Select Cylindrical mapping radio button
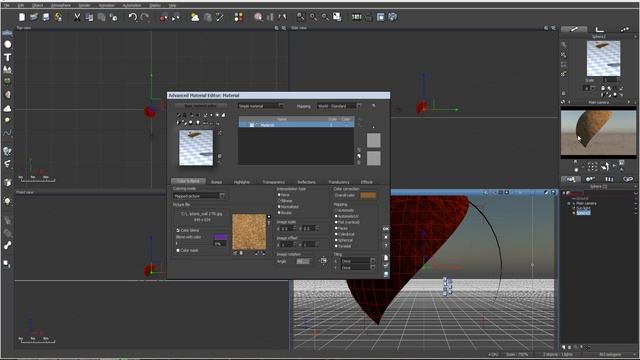This screenshot has width=640, height=360. [x=336, y=234]
